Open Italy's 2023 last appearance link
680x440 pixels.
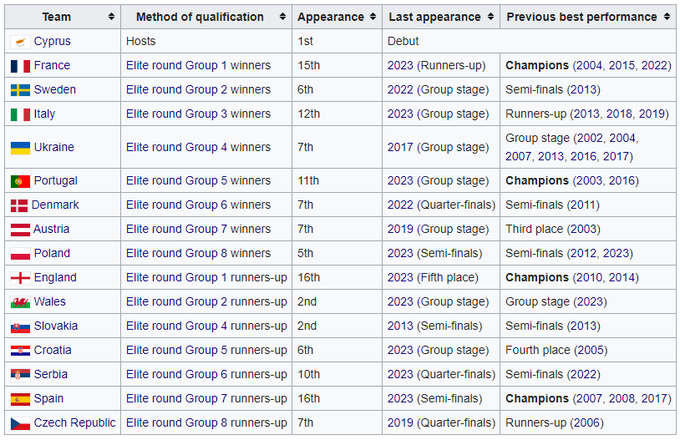click(x=401, y=114)
